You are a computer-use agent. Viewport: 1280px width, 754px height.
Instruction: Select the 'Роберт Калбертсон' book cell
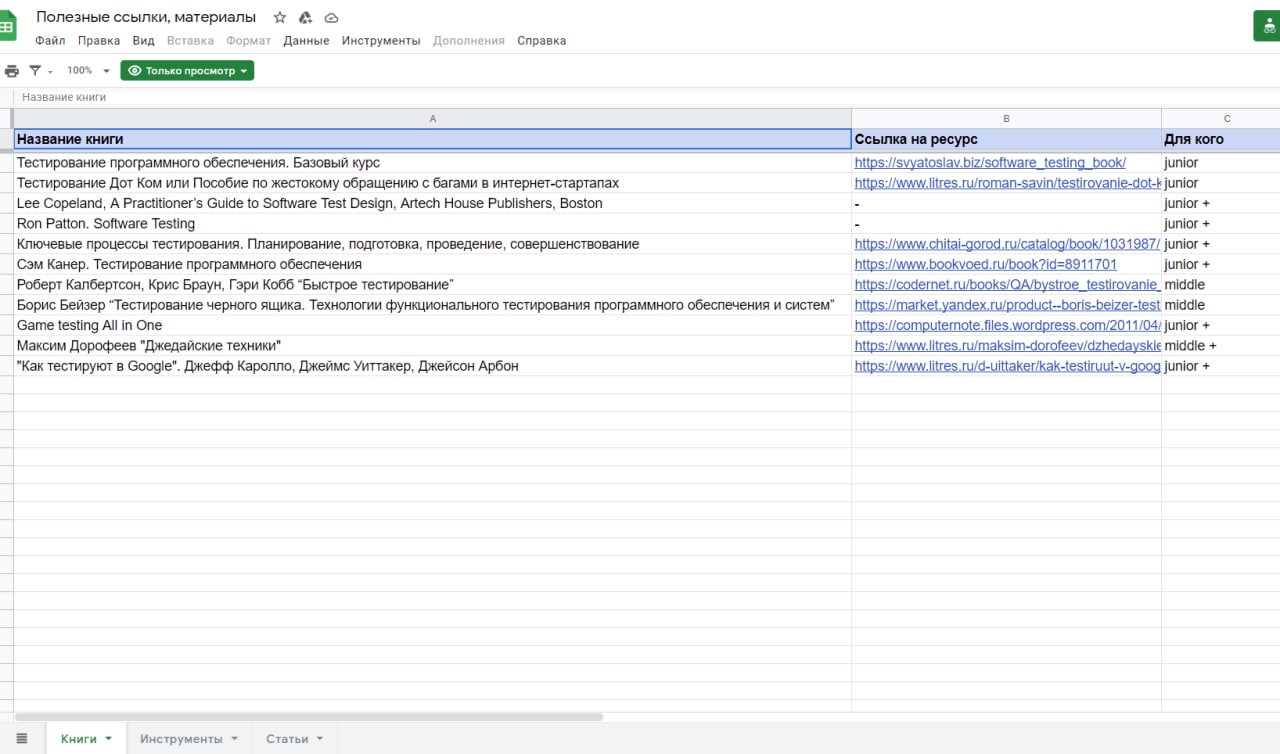[x=433, y=285]
